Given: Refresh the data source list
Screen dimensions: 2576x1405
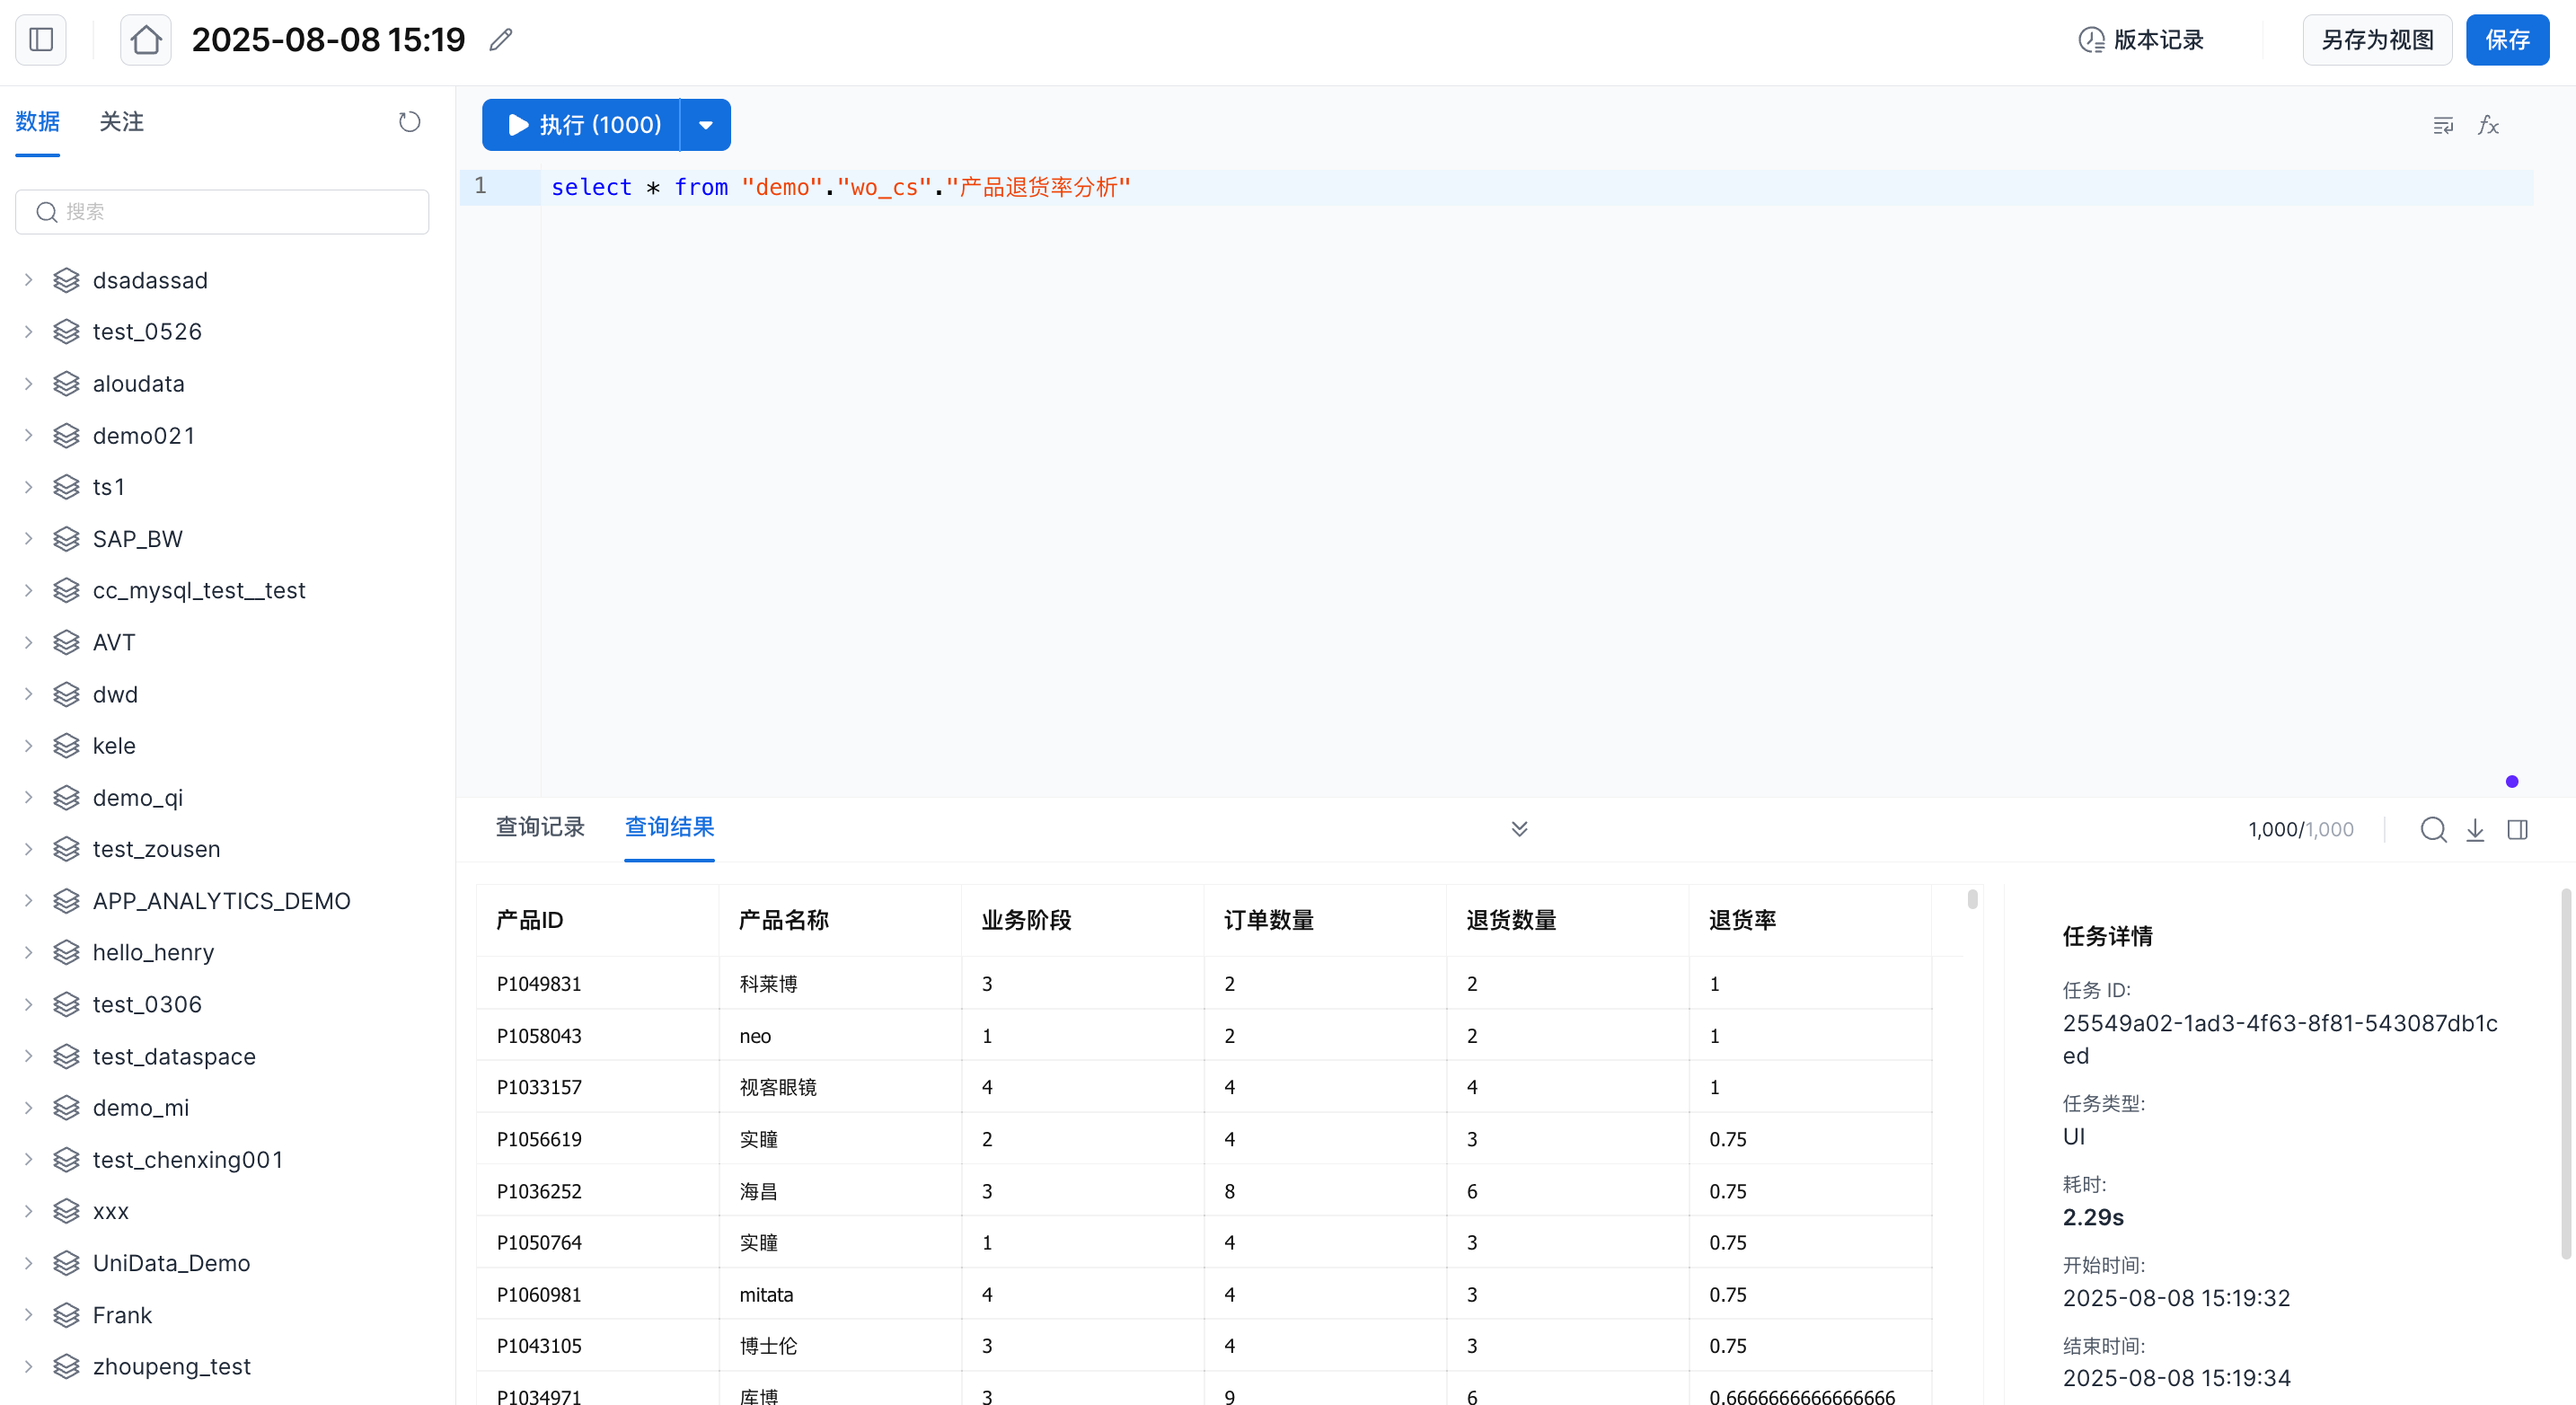Looking at the screenshot, I should pos(409,122).
